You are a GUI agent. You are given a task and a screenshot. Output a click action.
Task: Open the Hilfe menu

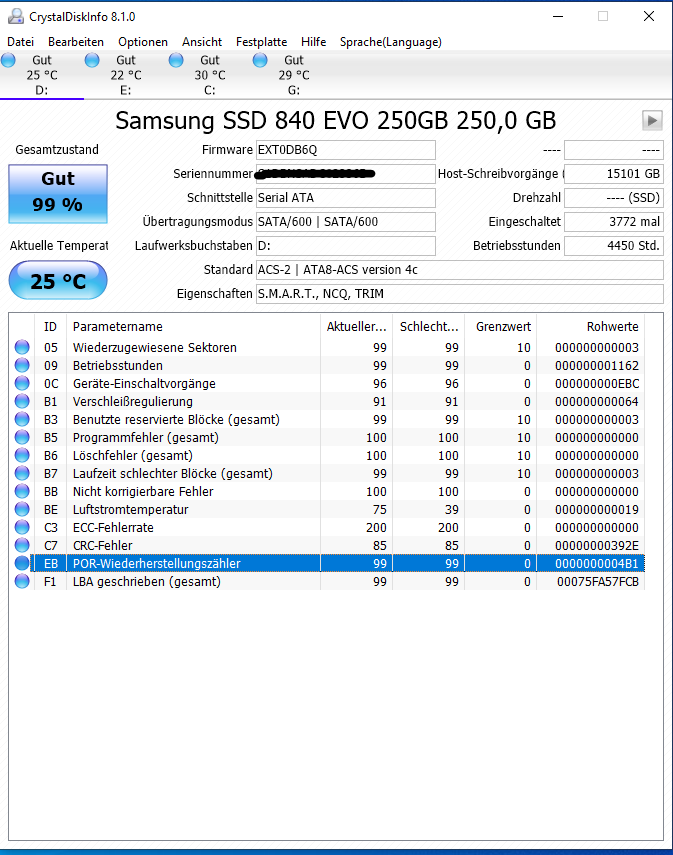tap(314, 42)
